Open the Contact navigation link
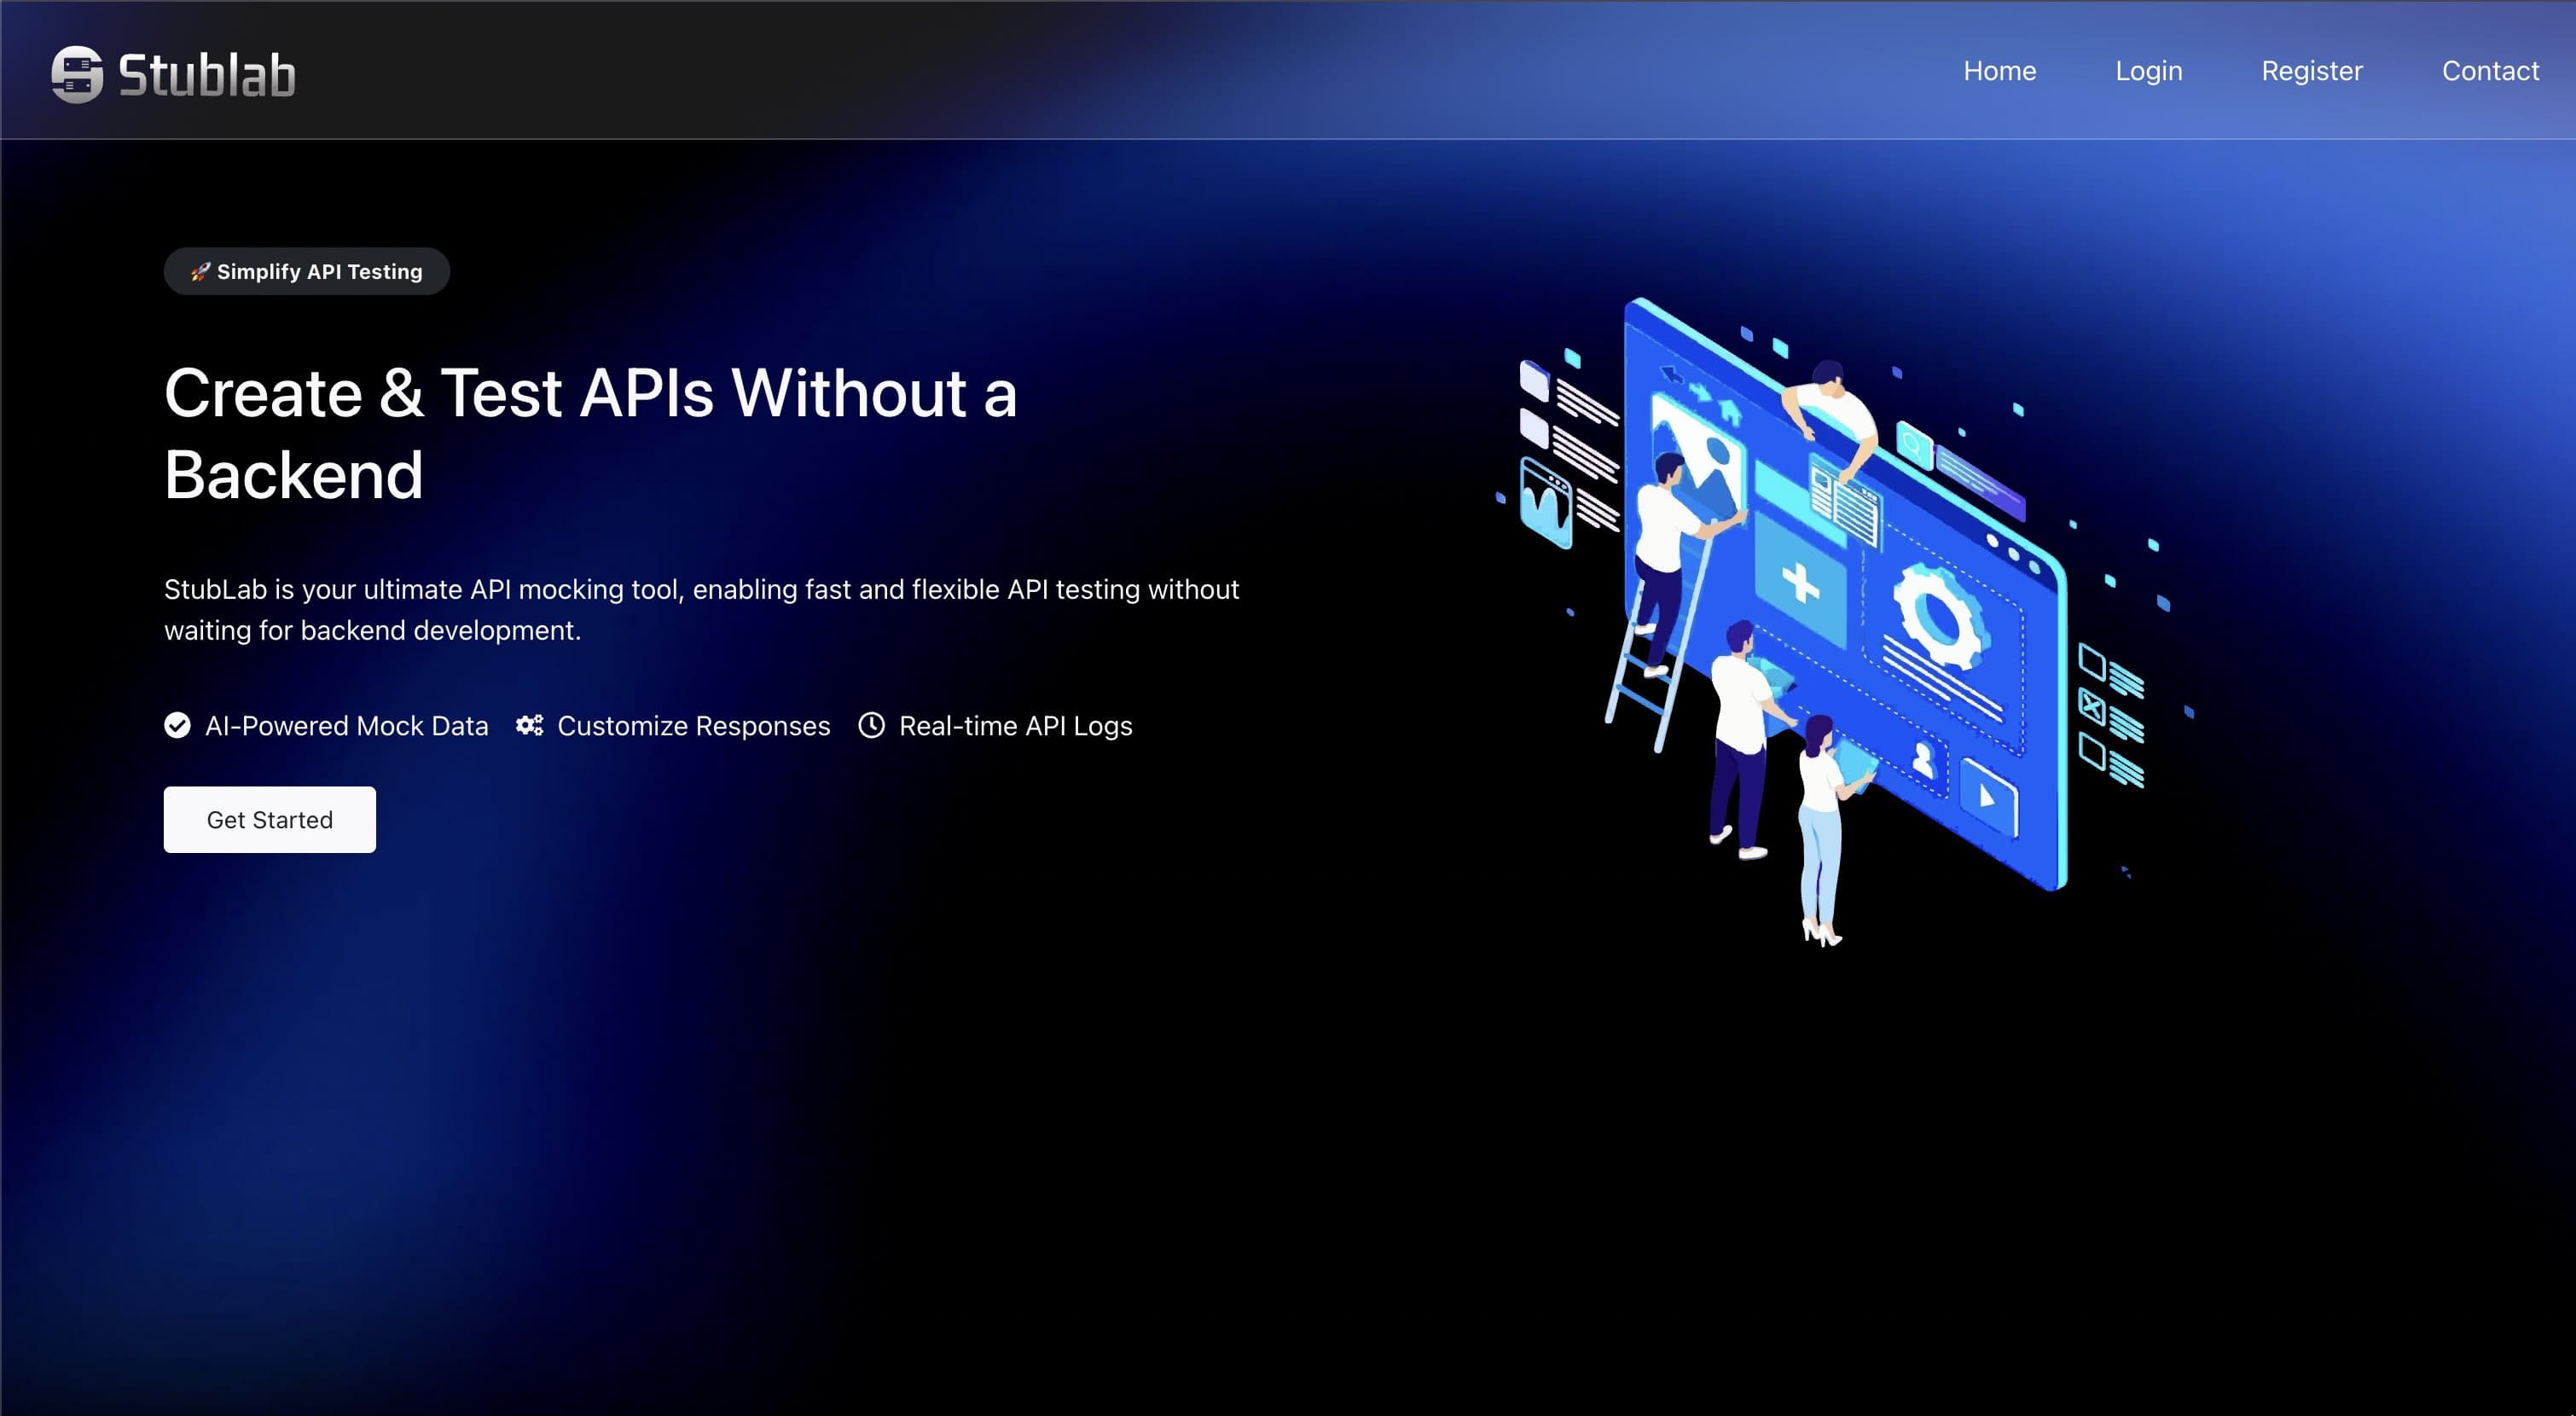Viewport: 2576px width, 1416px height. pos(2490,71)
